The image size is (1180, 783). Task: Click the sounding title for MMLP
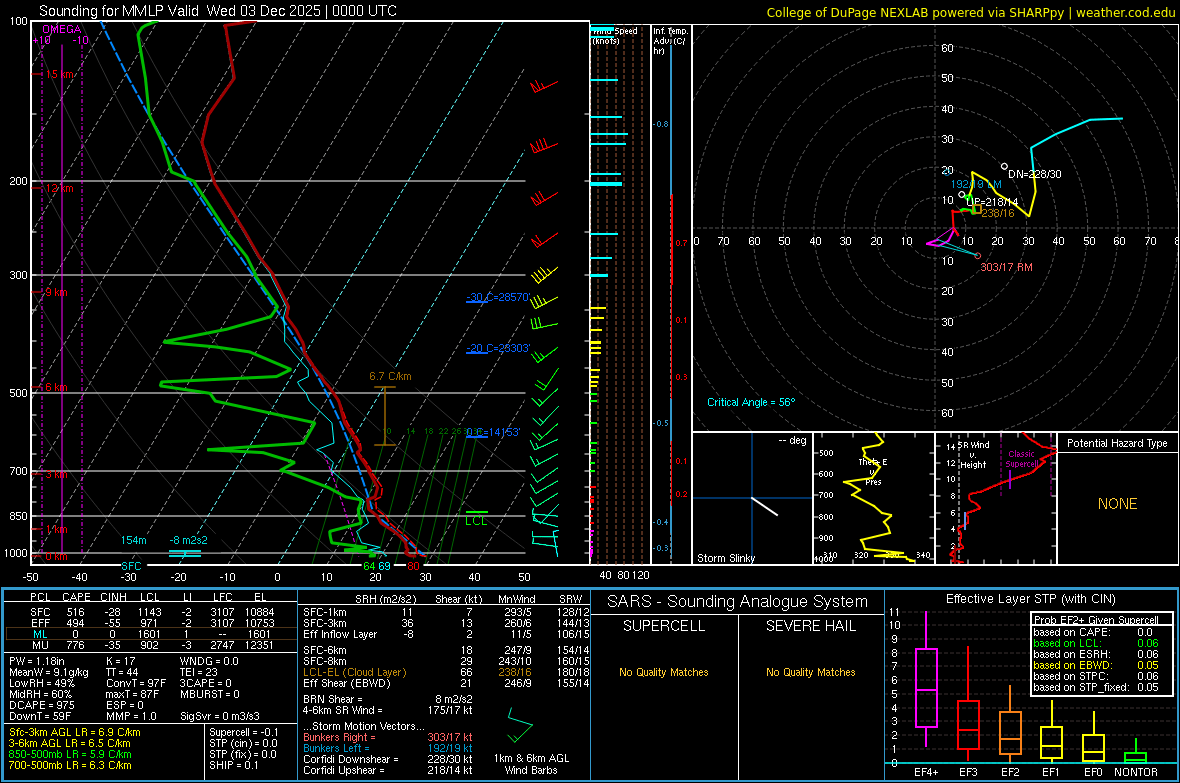(x=217, y=11)
